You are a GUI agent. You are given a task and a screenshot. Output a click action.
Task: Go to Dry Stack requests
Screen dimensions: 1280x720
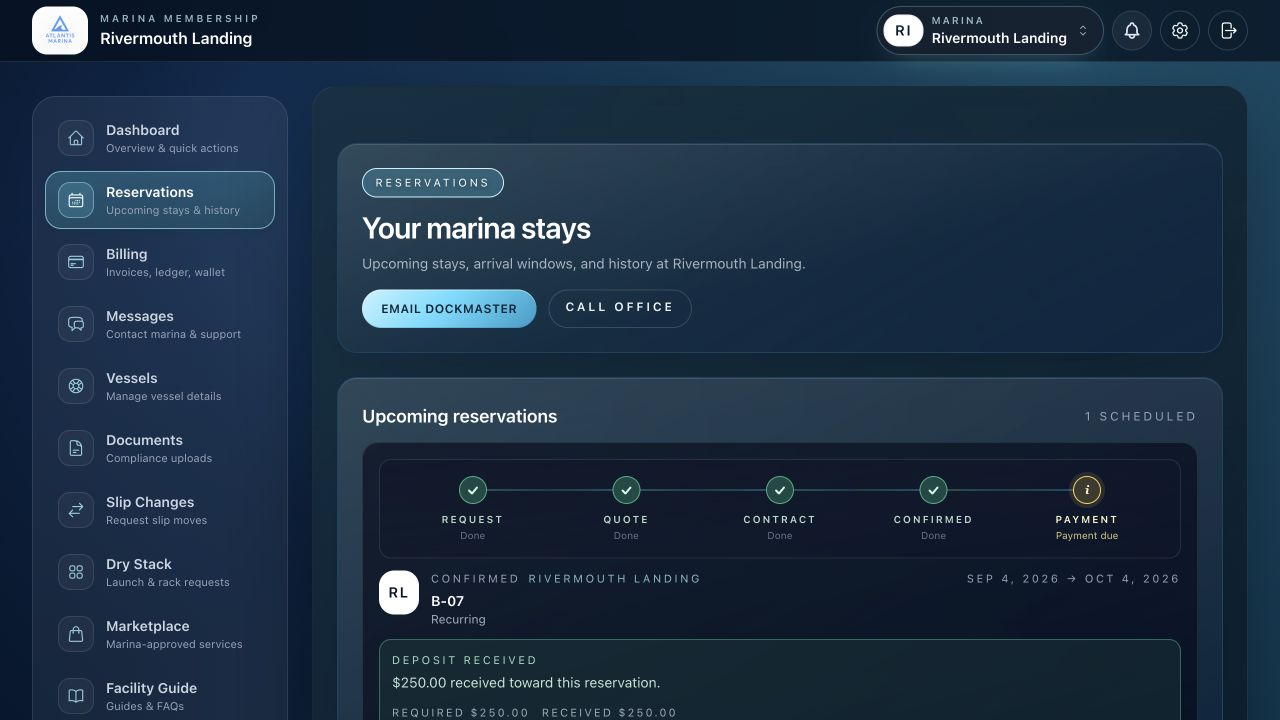point(160,572)
